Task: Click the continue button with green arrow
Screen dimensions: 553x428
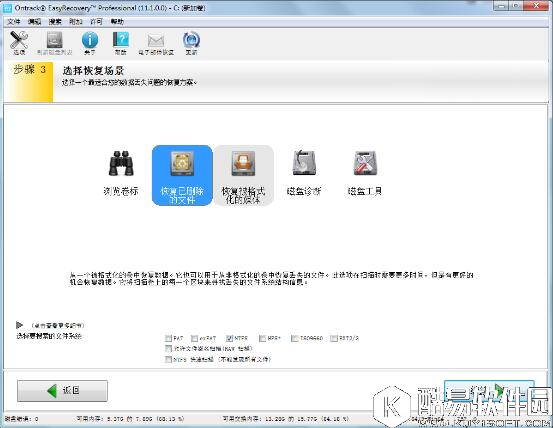Action: (489, 391)
